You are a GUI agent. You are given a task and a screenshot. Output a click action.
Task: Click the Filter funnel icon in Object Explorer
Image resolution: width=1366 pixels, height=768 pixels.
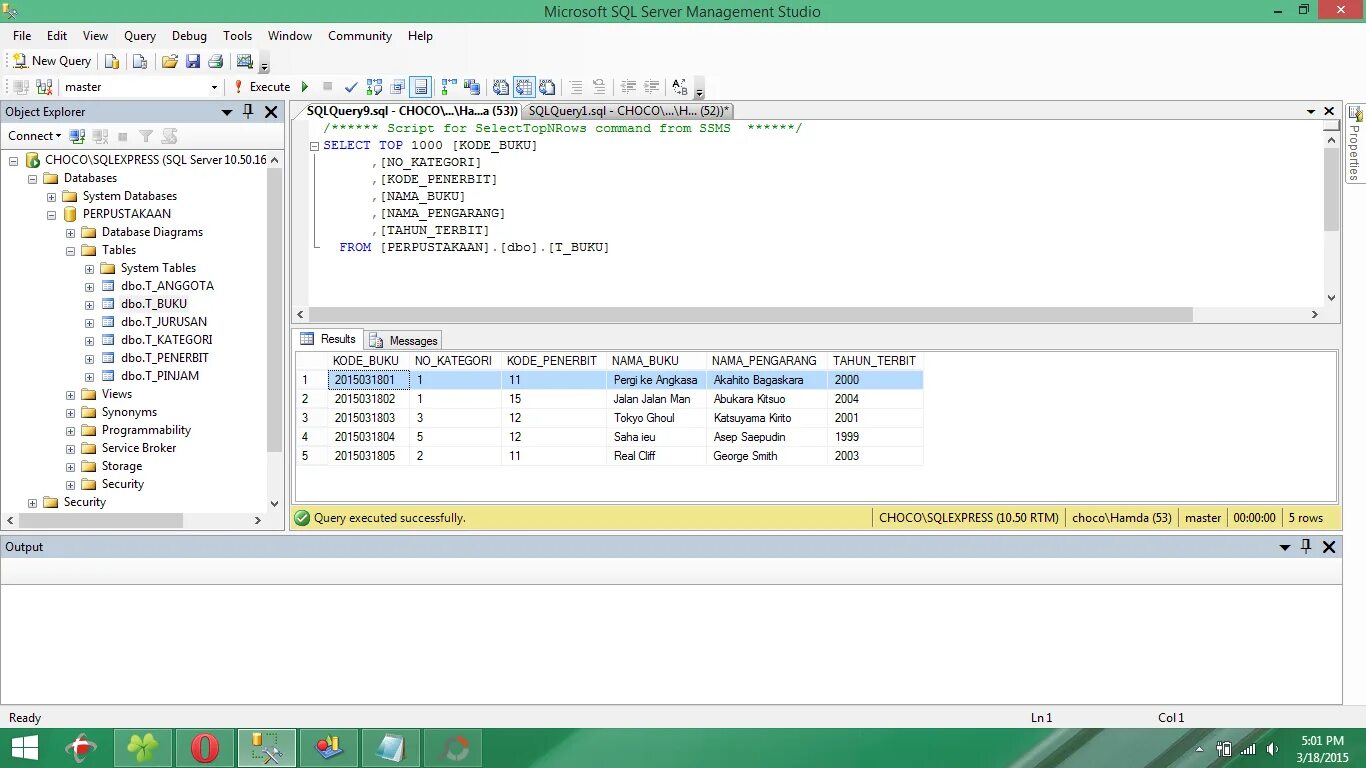[146, 136]
